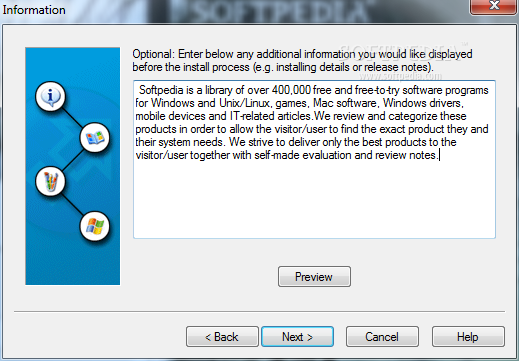Open Help for this page
This screenshot has height=361, width=519.
(468, 337)
